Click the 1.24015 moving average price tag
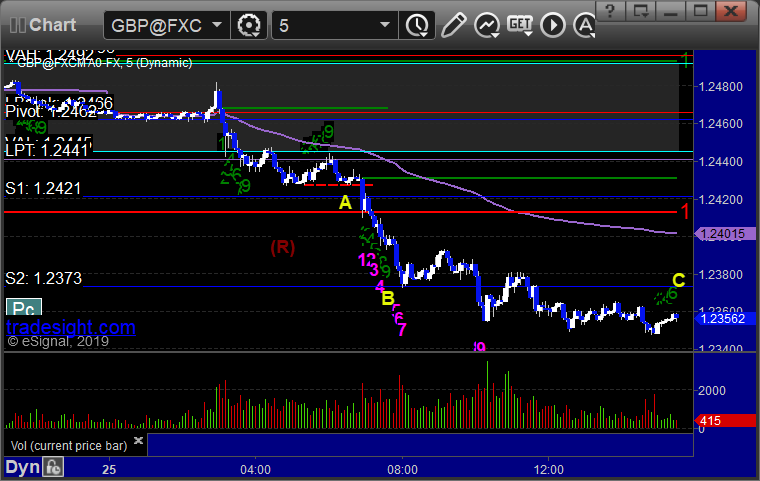The width and height of the screenshot is (760, 481). [x=725, y=234]
